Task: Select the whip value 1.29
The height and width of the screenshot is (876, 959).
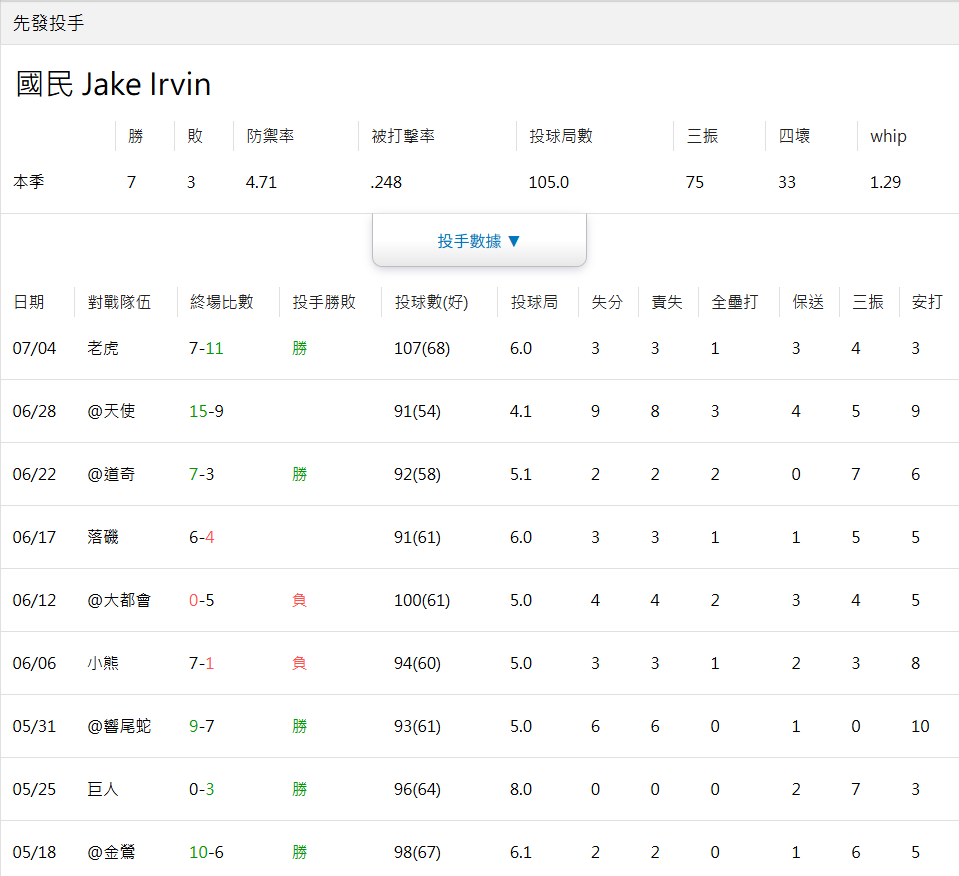Action: (885, 182)
